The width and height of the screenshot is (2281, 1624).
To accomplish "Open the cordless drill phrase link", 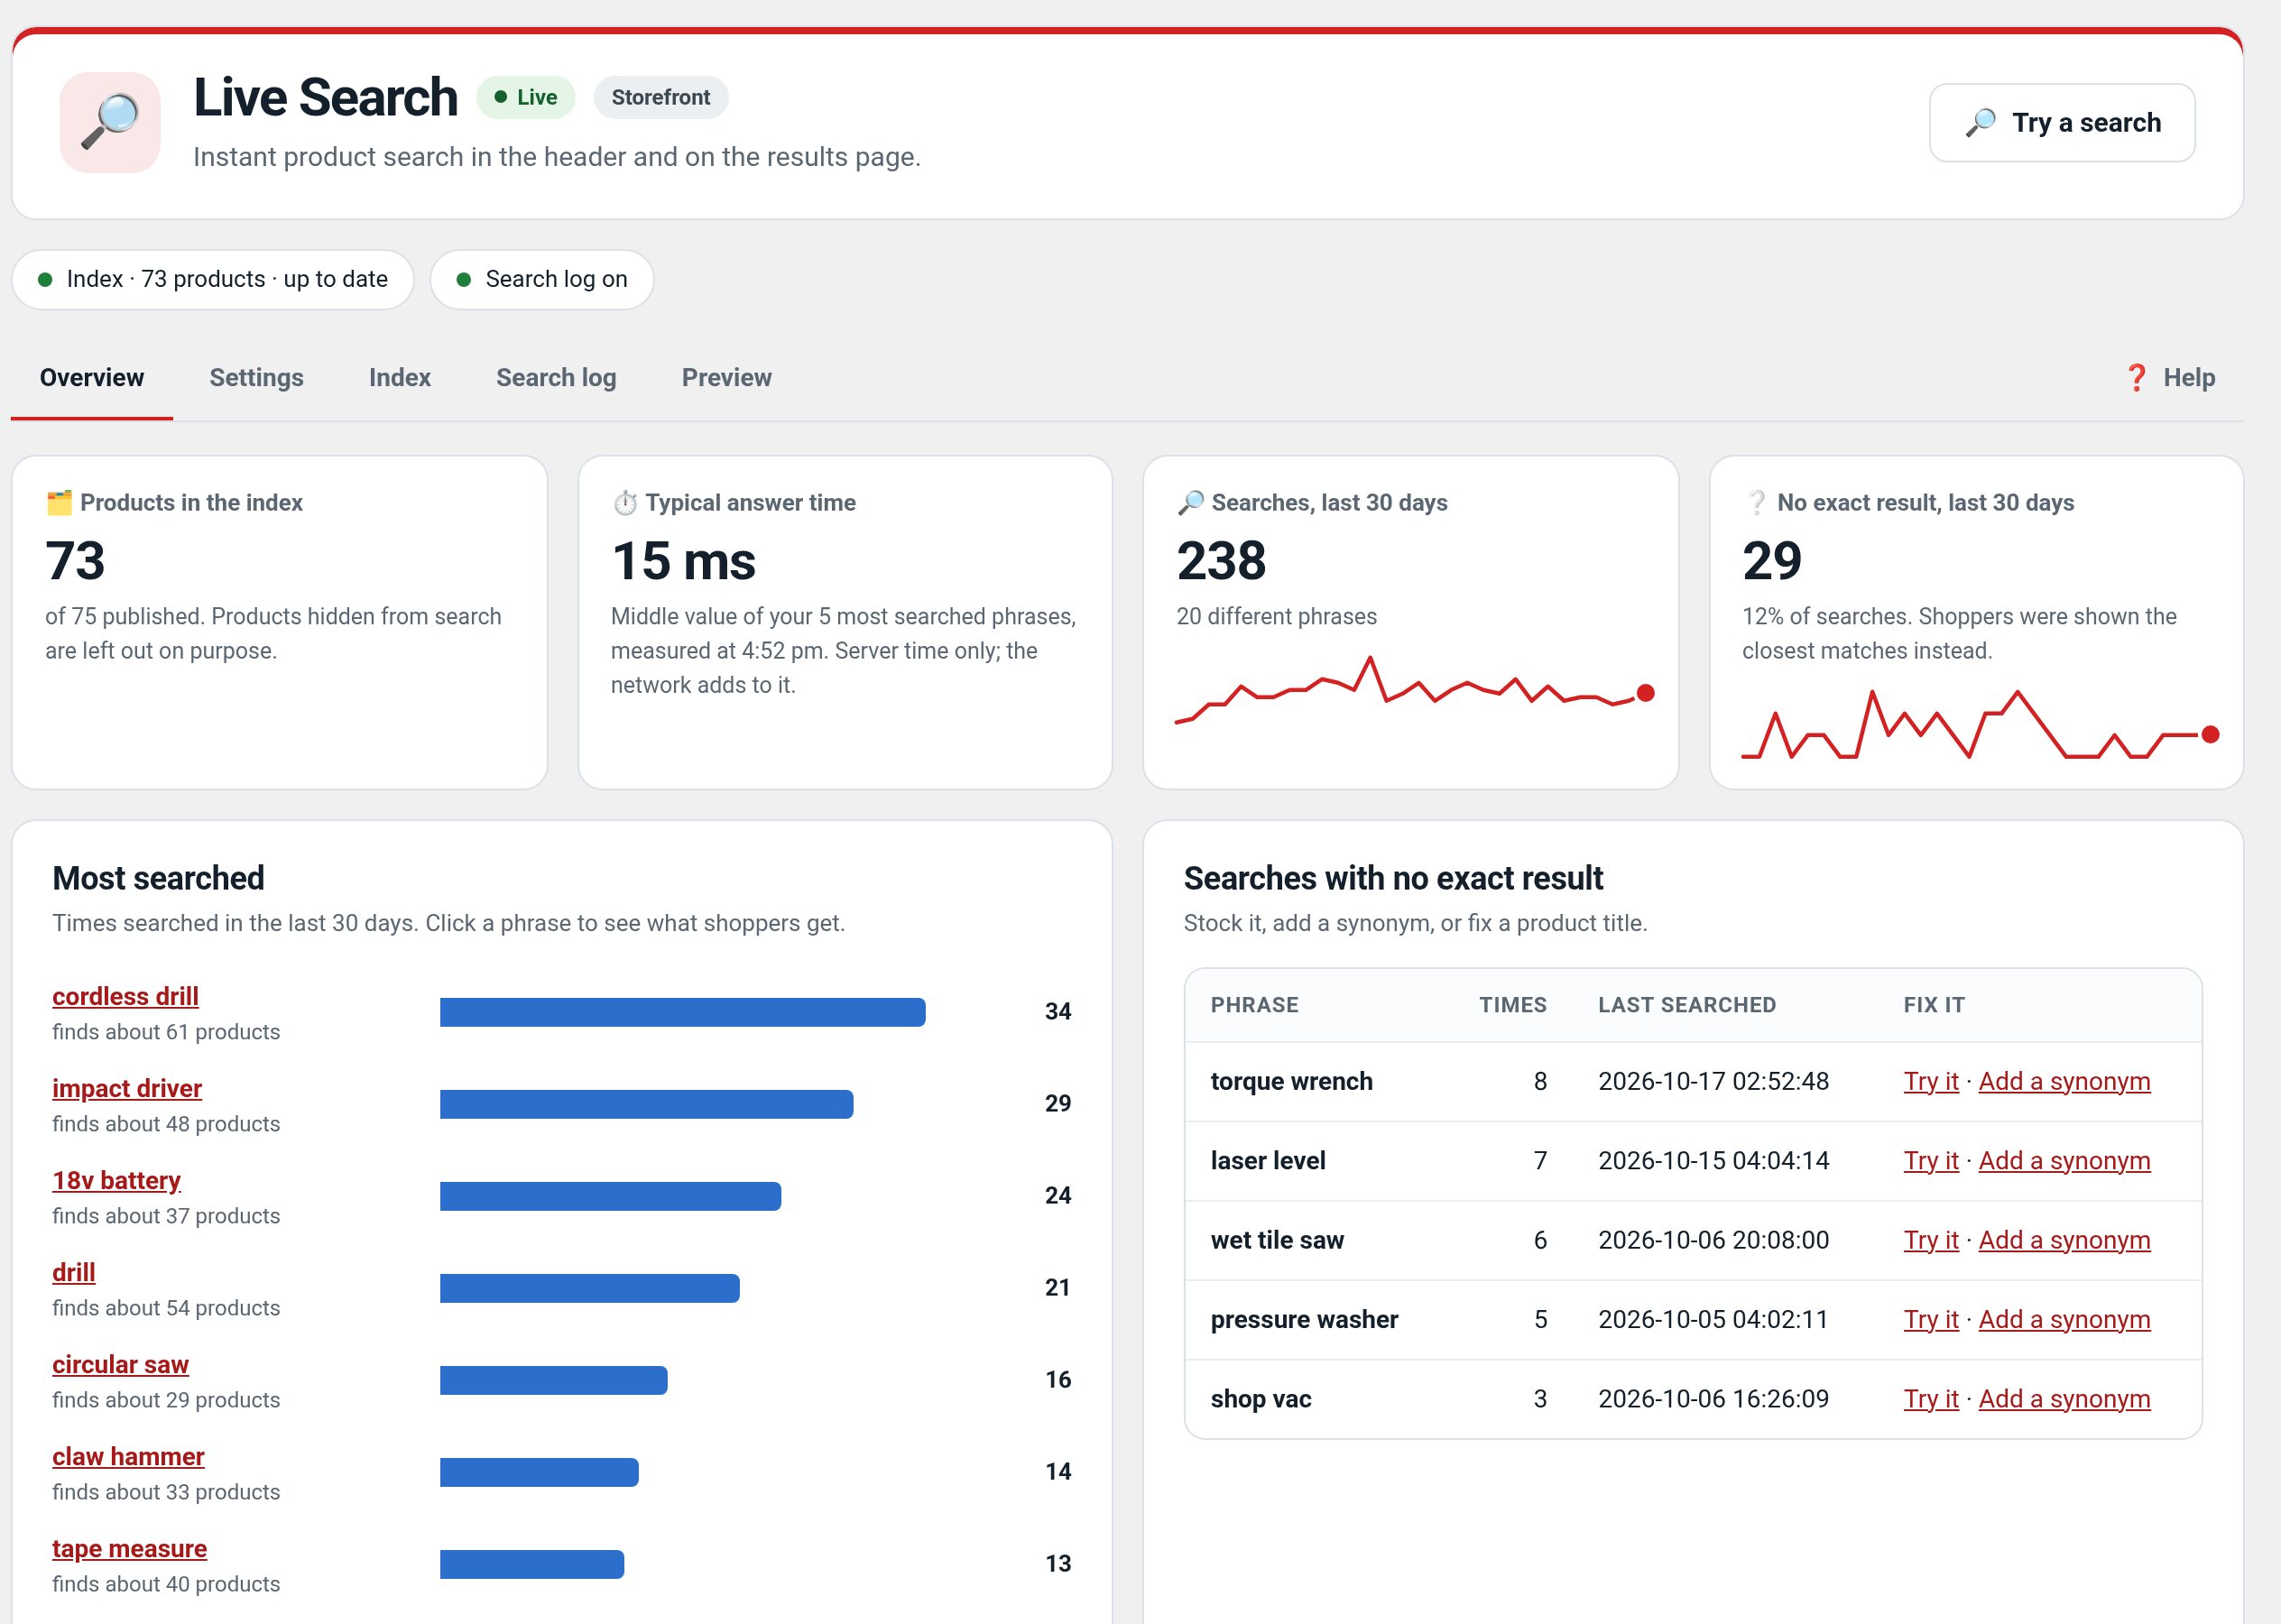I will pos(125,997).
